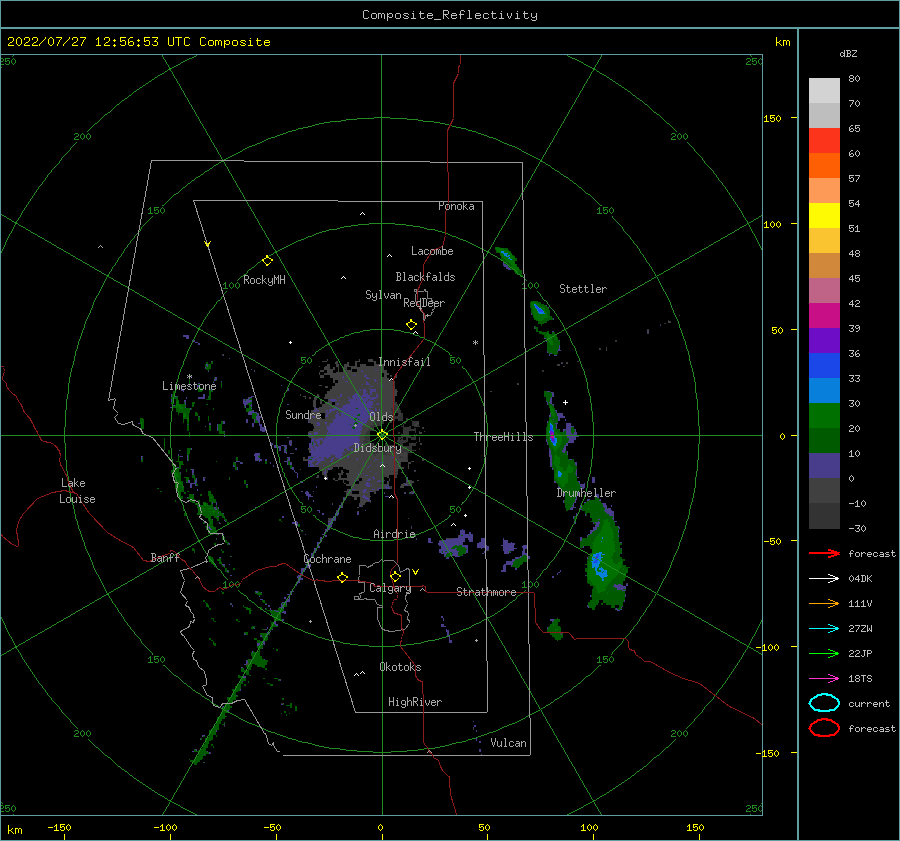Image resolution: width=900 pixels, height=841 pixels.
Task: Click the 22JP legend text
Action: (x=860, y=653)
